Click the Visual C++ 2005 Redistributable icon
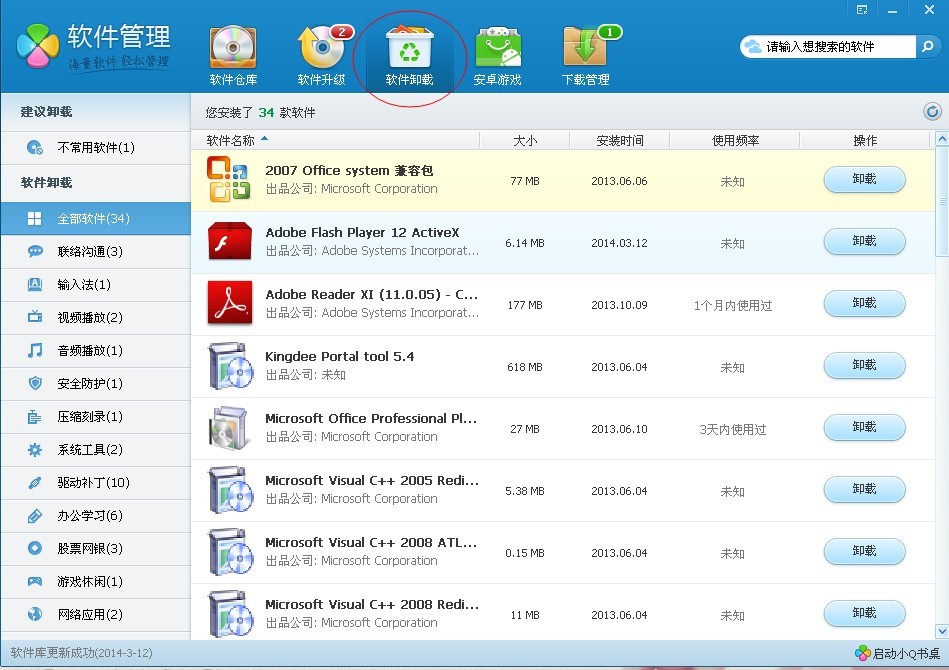Viewport: 949px width, 670px height. [230, 490]
